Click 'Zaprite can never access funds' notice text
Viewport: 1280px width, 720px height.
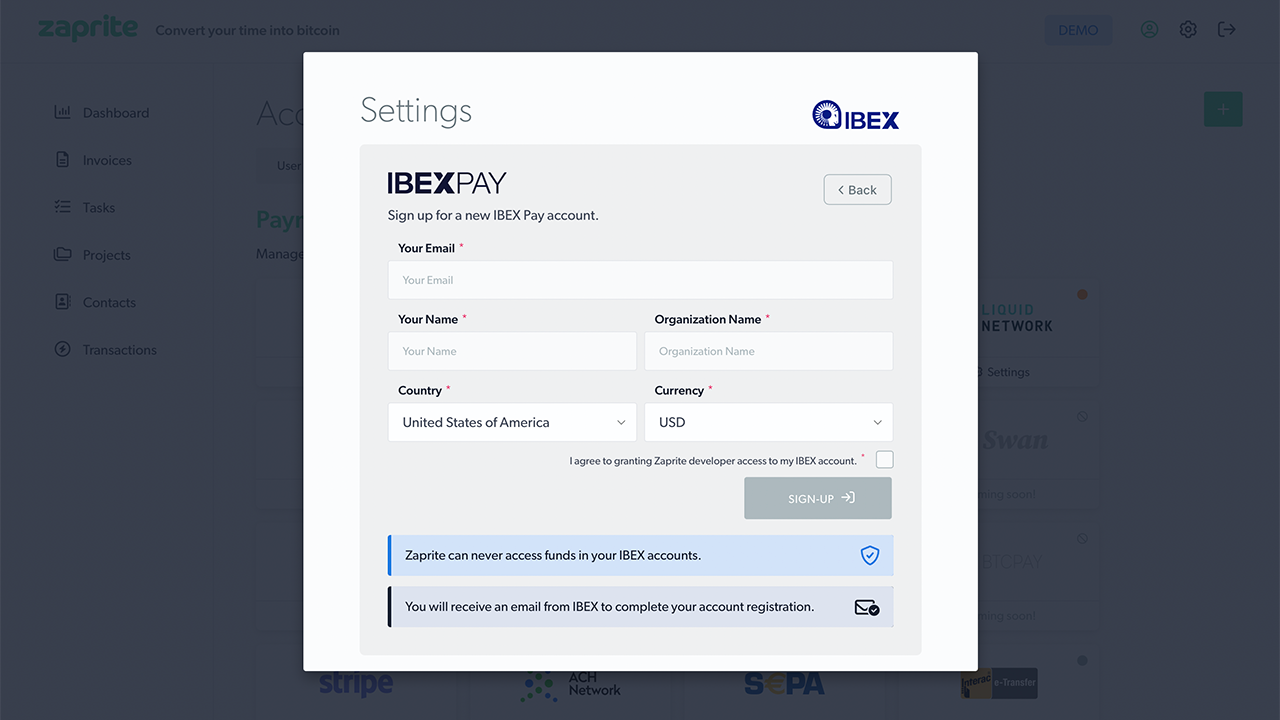click(x=553, y=555)
